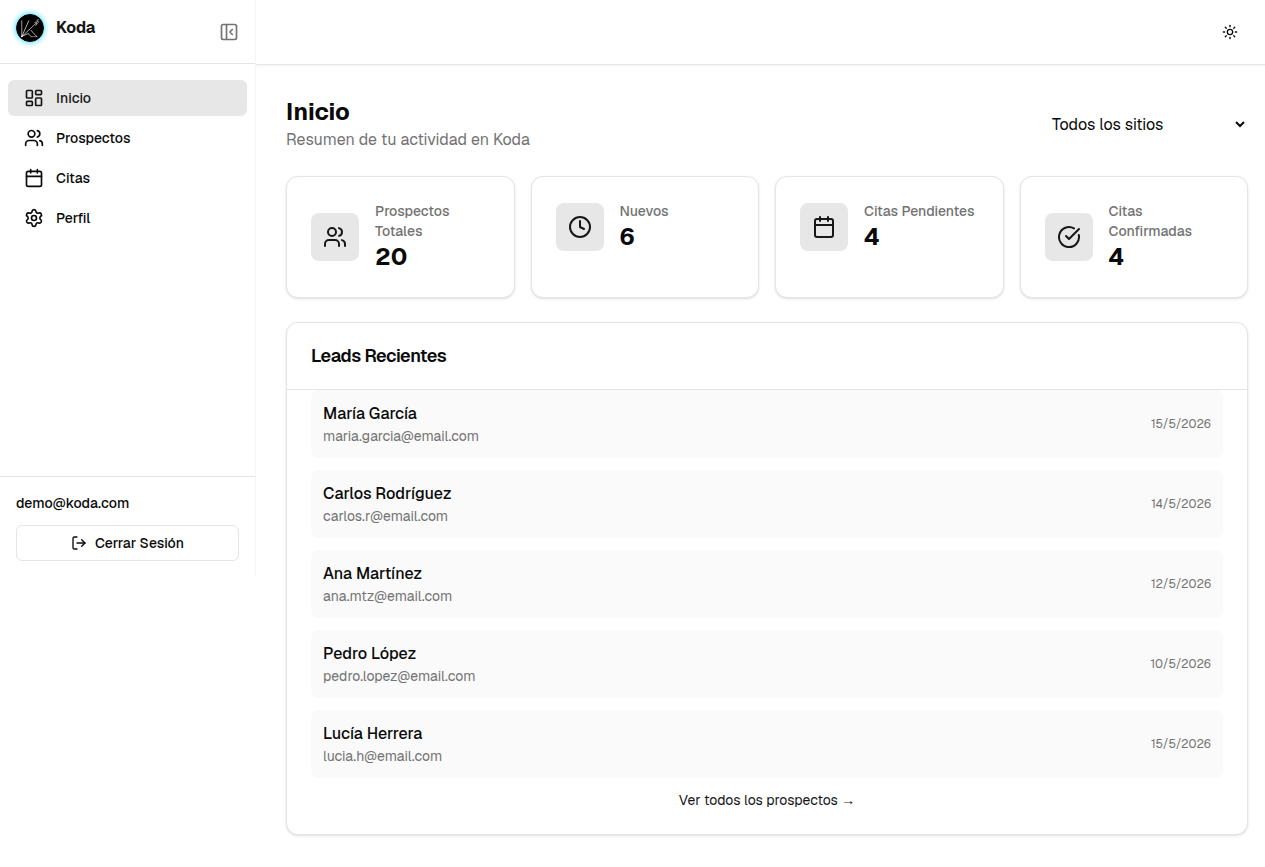The width and height of the screenshot is (1265, 867).
Task: Click the Koda logo avatar
Action: 30,28
